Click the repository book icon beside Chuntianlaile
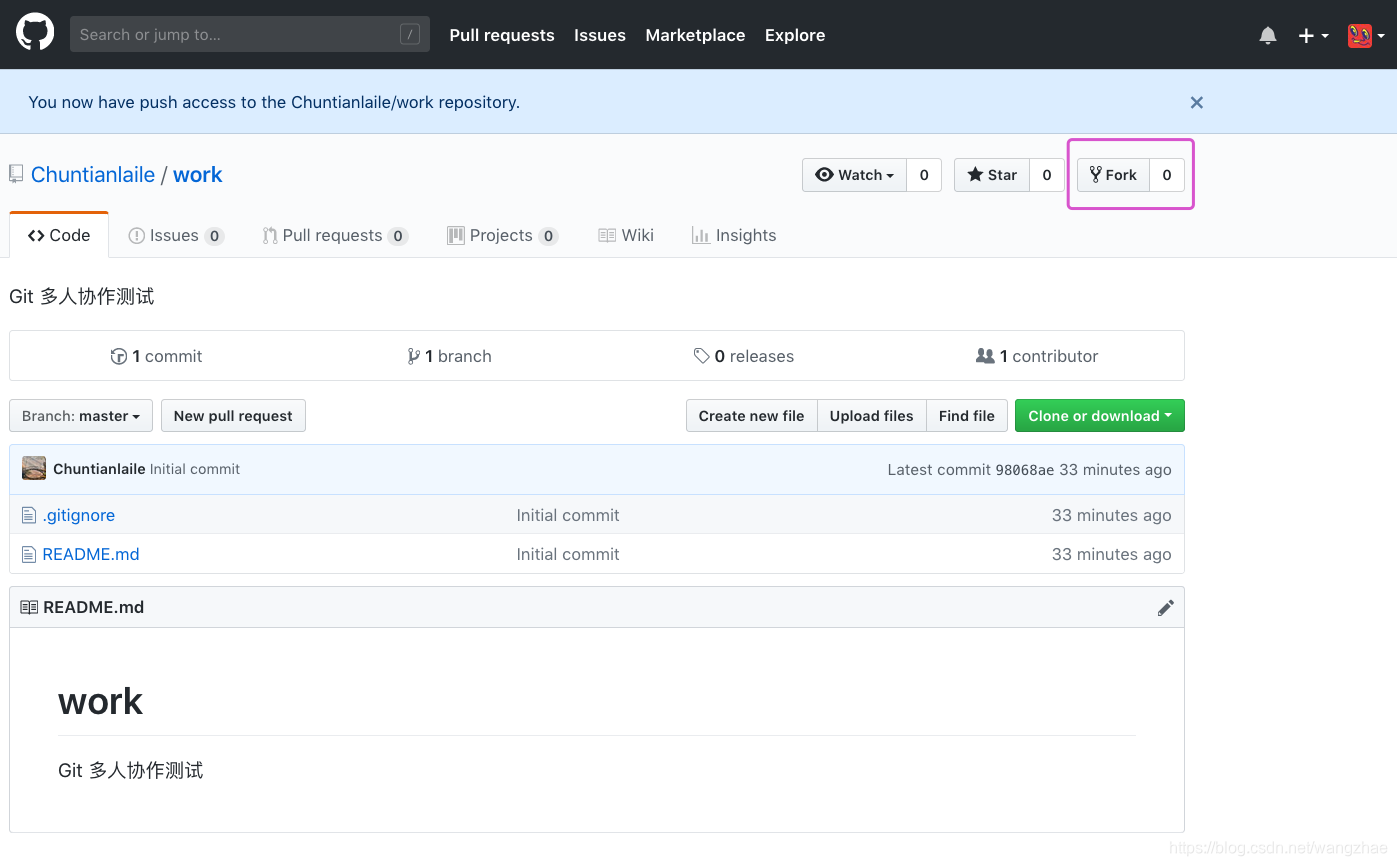 tap(16, 174)
